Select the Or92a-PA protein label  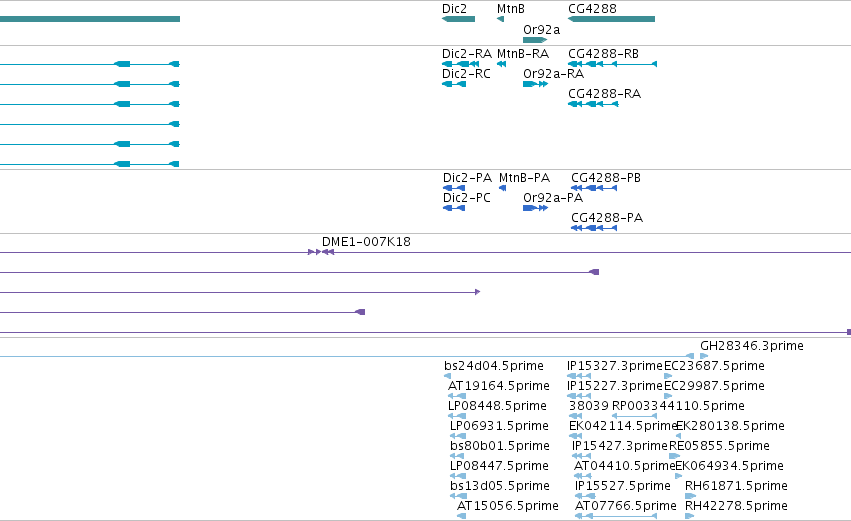click(553, 198)
